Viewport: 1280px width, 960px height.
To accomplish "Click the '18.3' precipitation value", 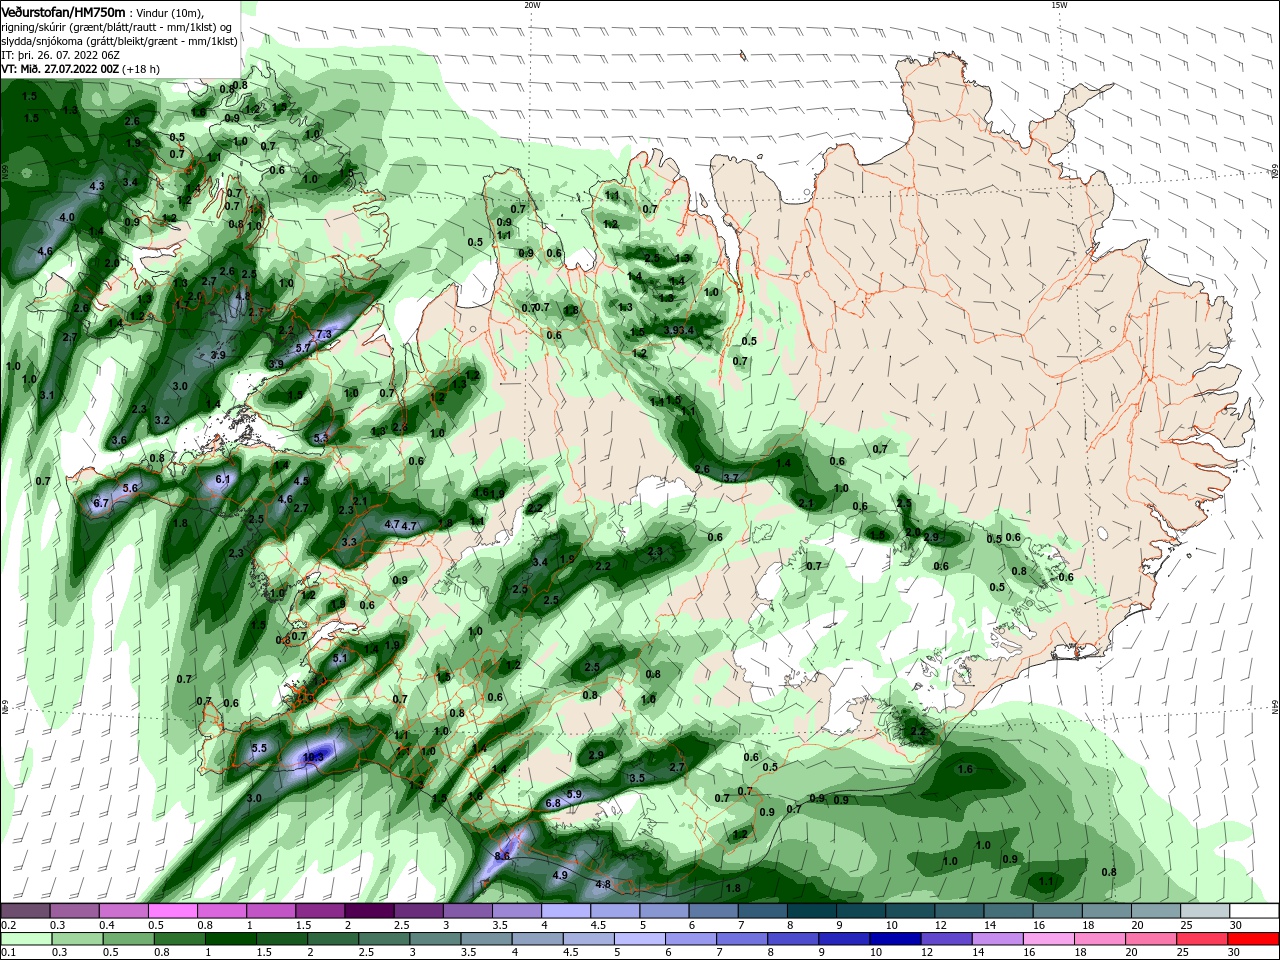I will point(313,758).
